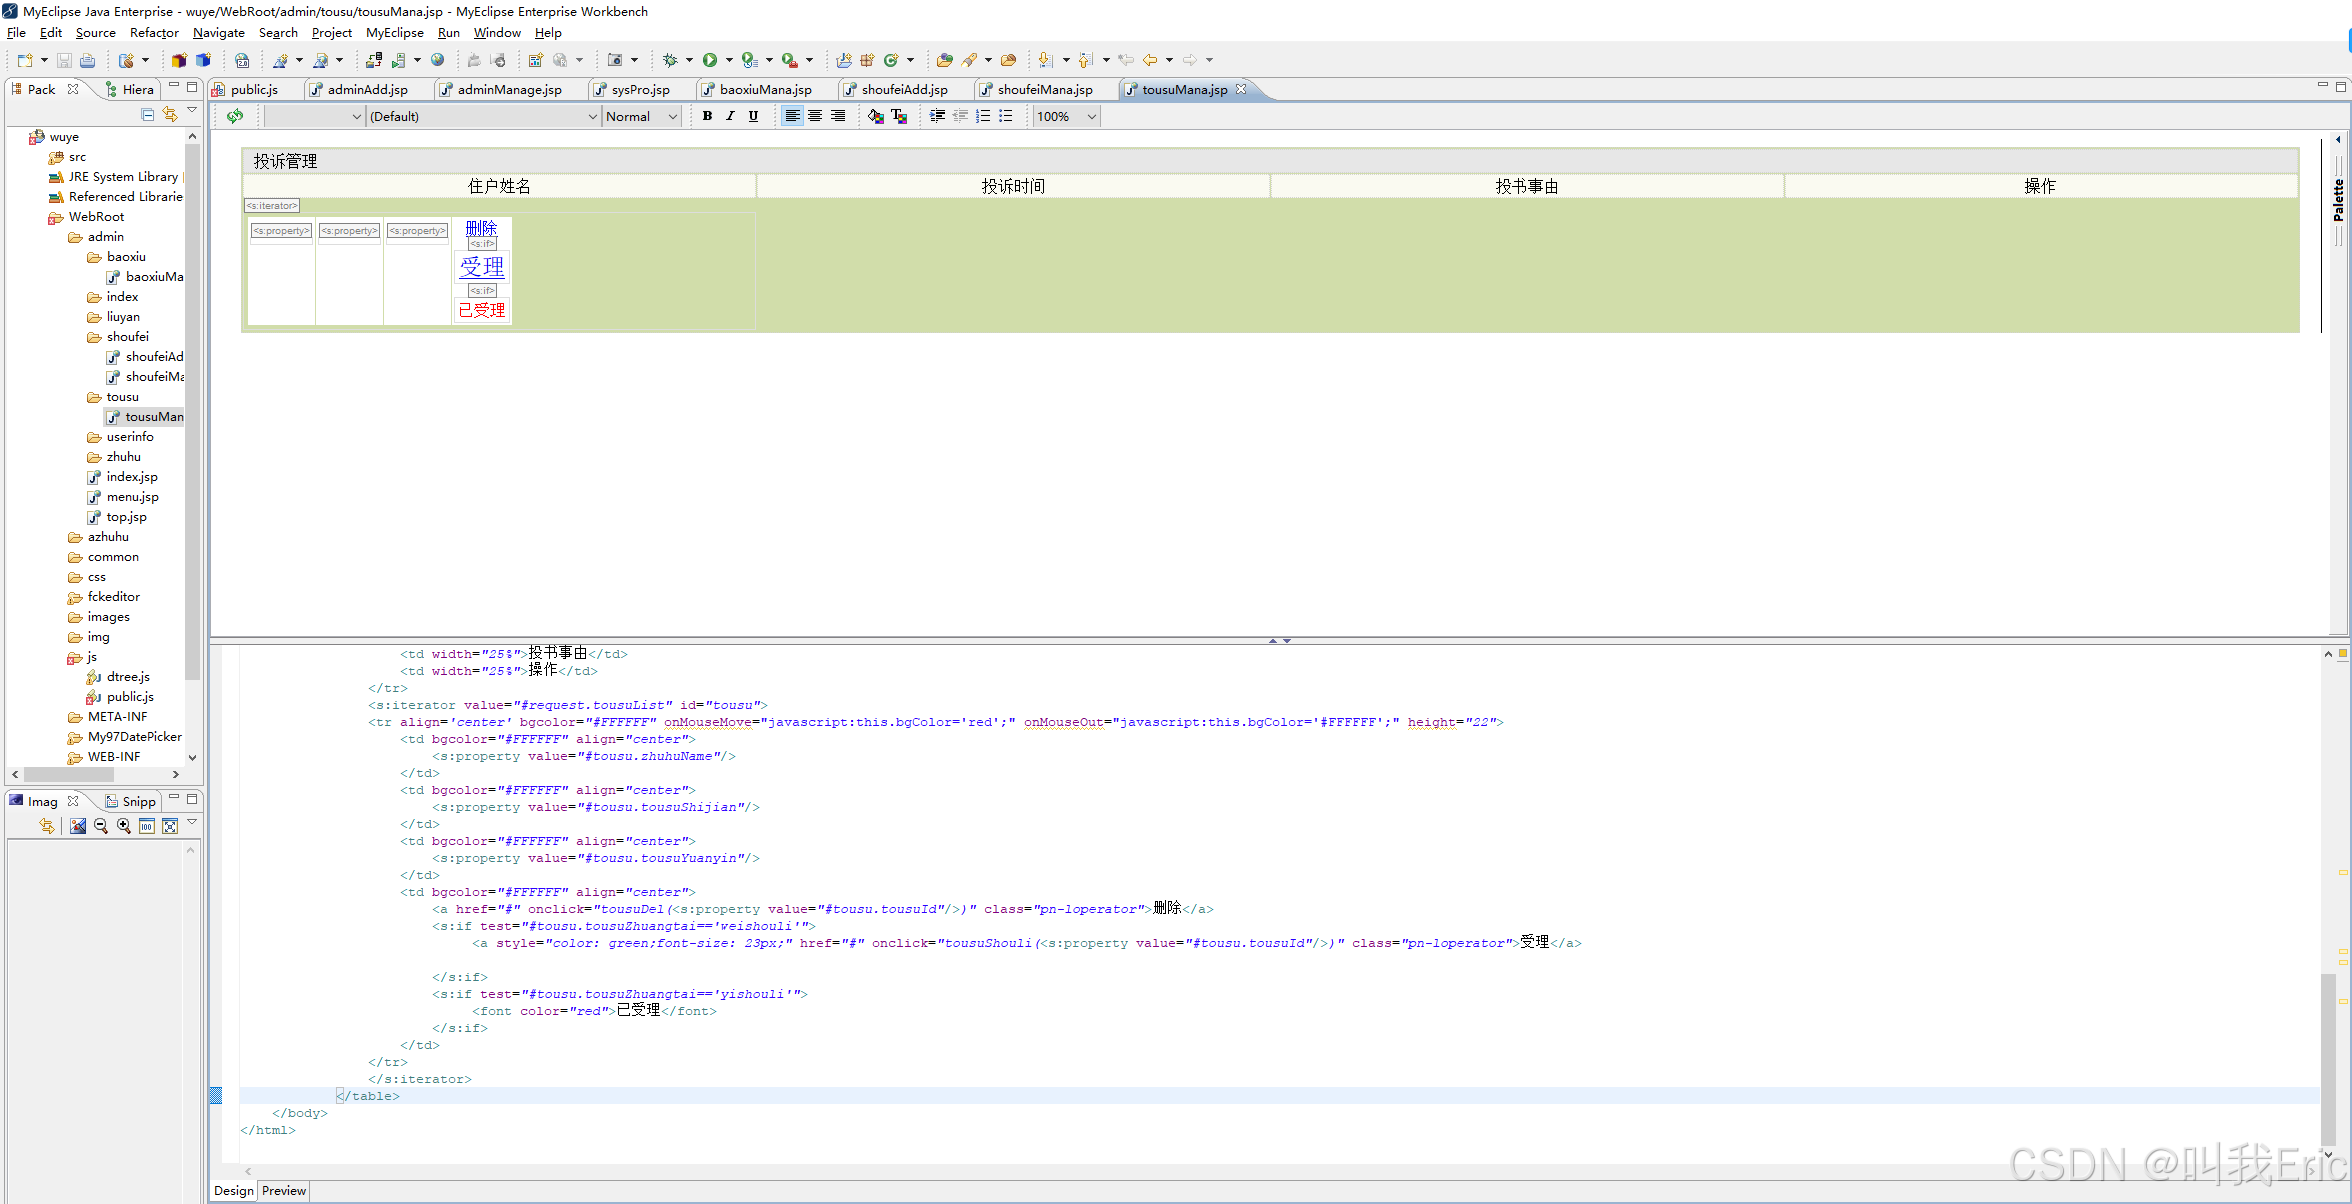
Task: Click Link with Editor in Package Explorer
Action: click(x=170, y=114)
